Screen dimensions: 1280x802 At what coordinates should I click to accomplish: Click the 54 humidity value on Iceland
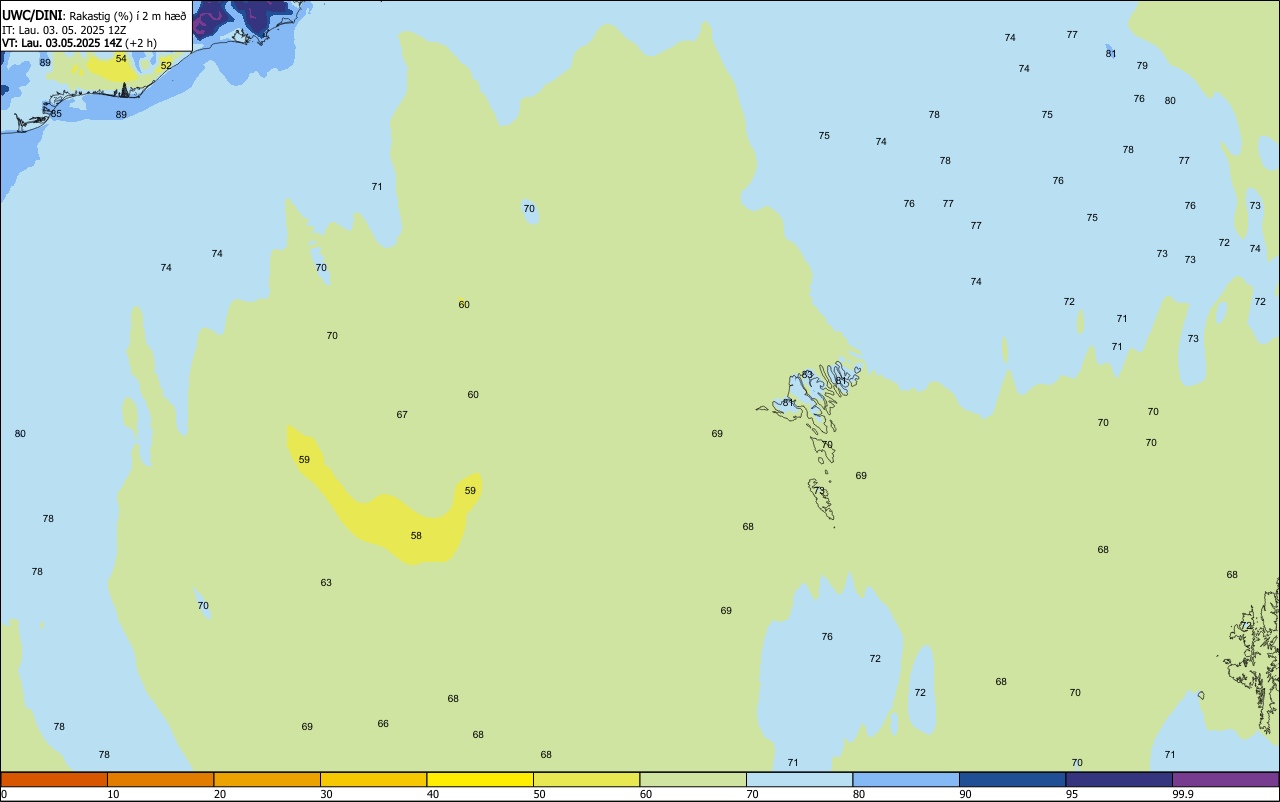(x=121, y=59)
